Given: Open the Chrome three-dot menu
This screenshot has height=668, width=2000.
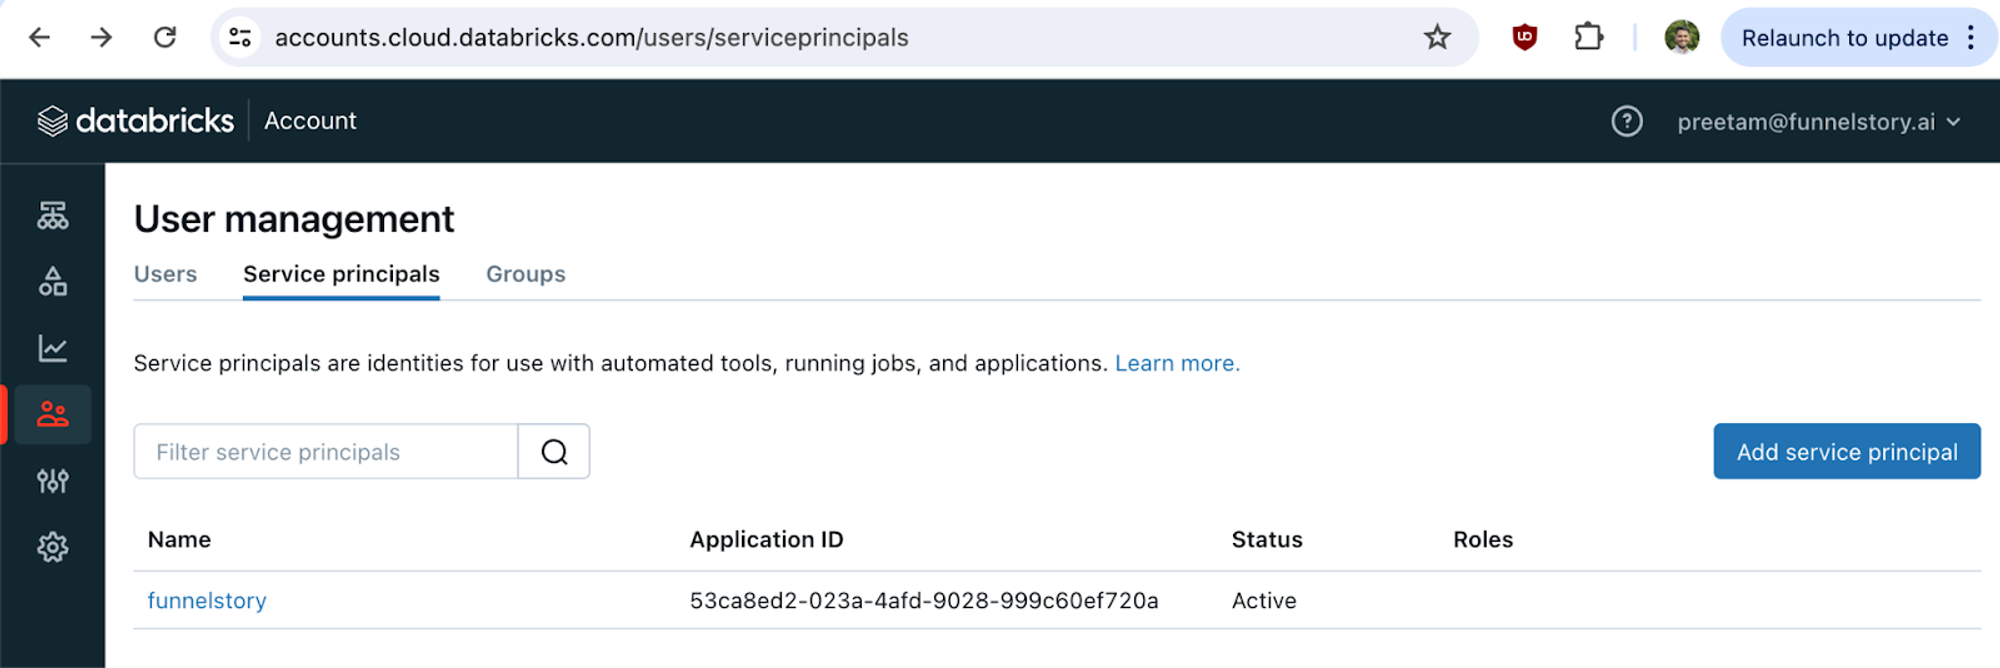Looking at the screenshot, I should click(1971, 38).
